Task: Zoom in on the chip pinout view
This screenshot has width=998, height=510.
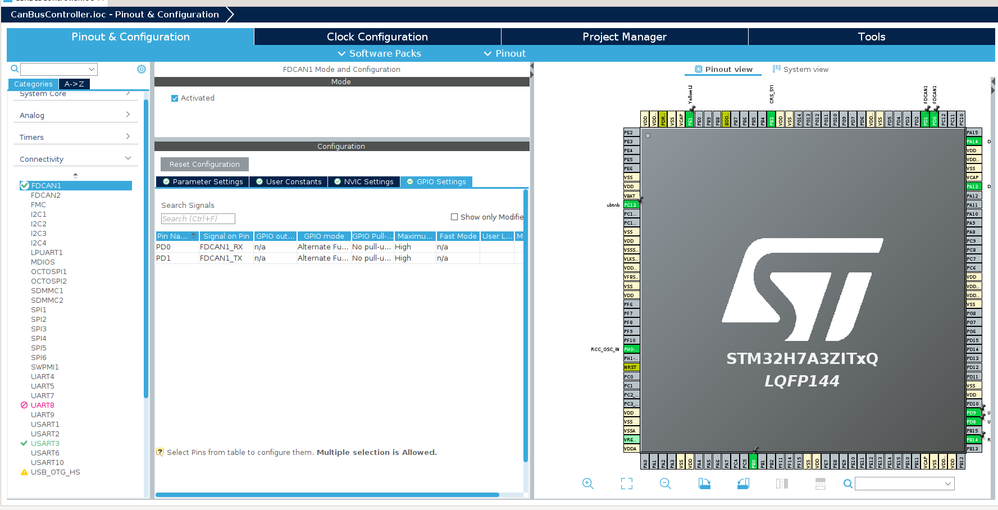Action: tap(587, 483)
